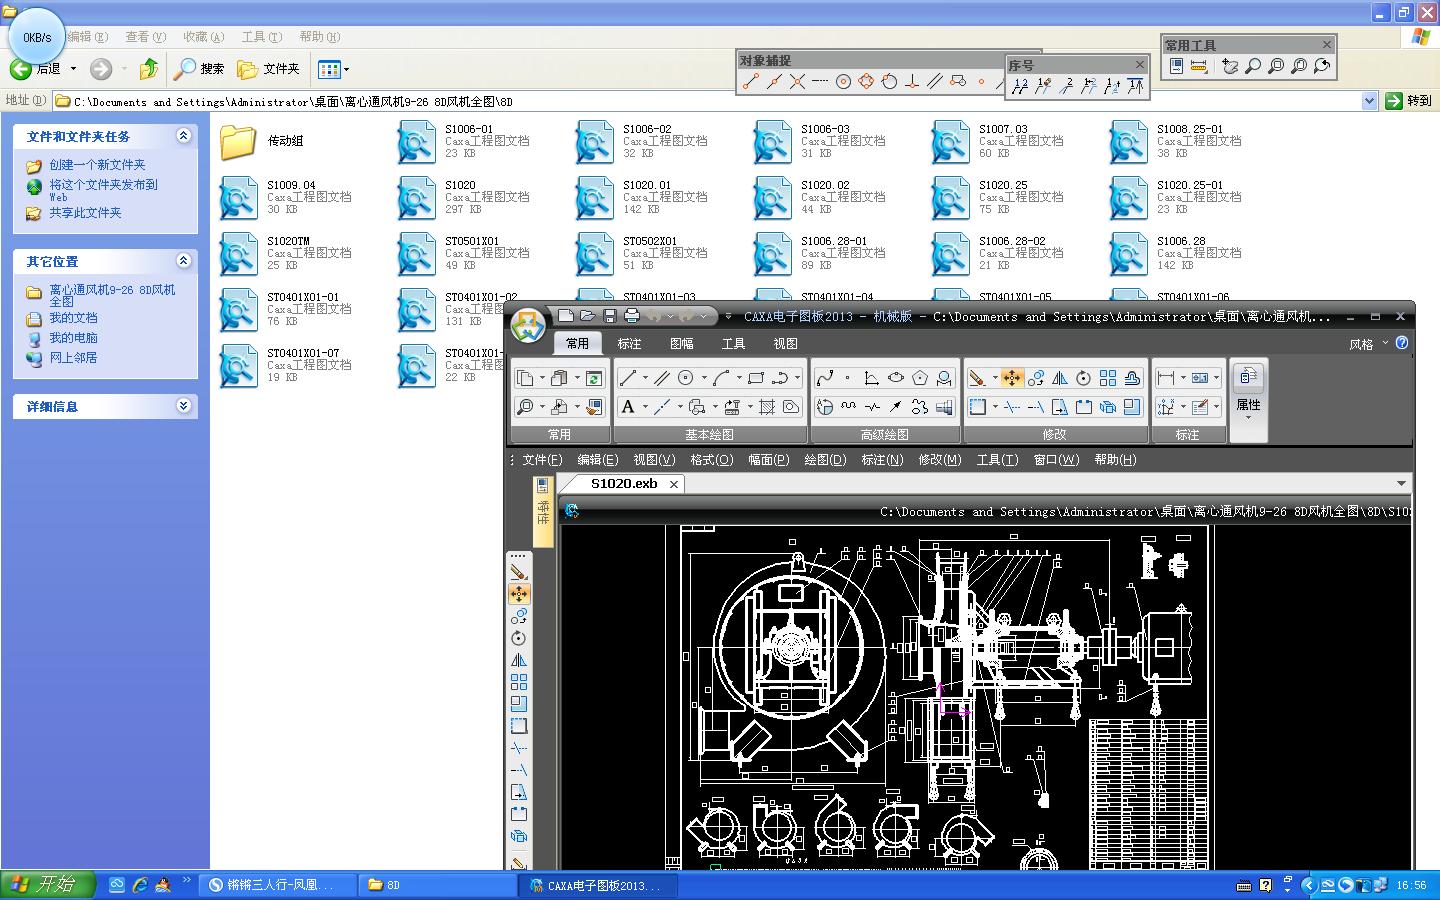Switch to the 标注 ribbon tab

pyautogui.click(x=629, y=343)
